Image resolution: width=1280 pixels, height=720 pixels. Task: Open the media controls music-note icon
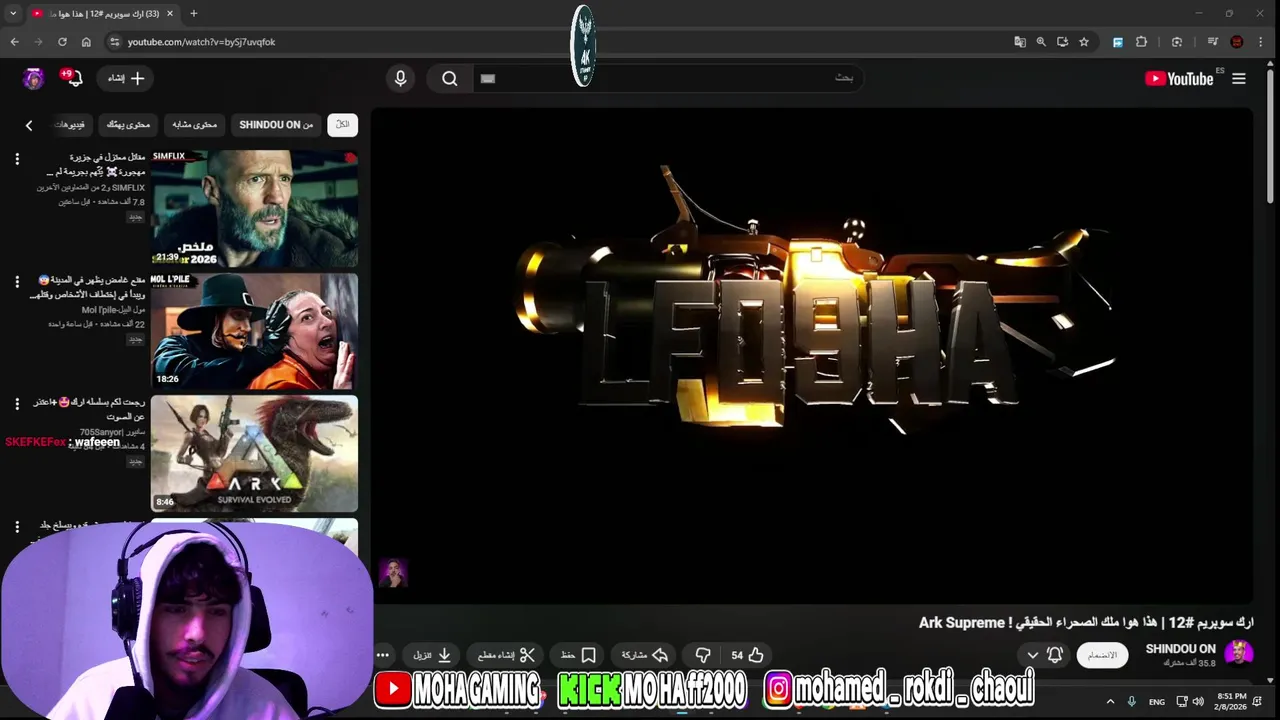point(1213,42)
